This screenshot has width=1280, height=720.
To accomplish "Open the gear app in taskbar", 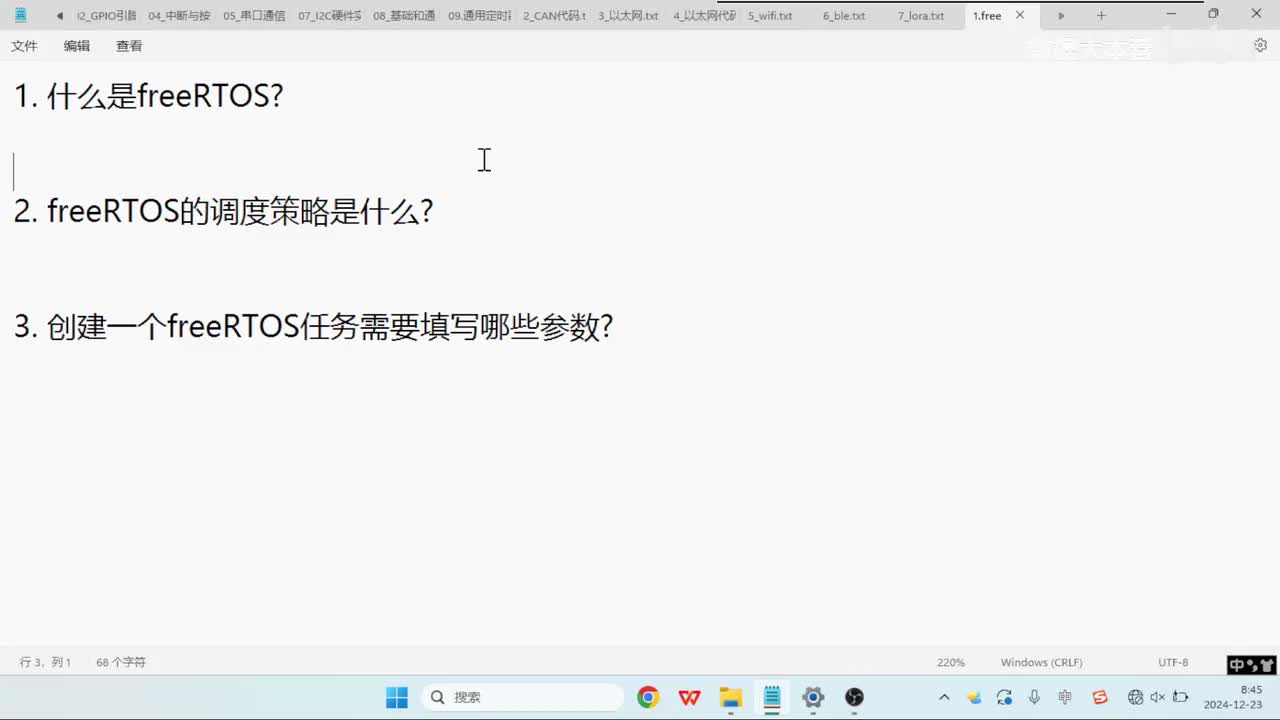I will 813,697.
